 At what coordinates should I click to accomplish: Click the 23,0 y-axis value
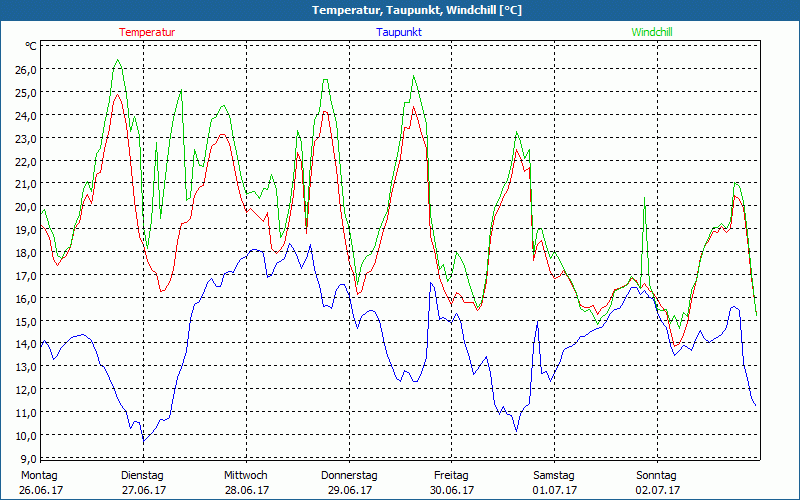click(x=25, y=138)
